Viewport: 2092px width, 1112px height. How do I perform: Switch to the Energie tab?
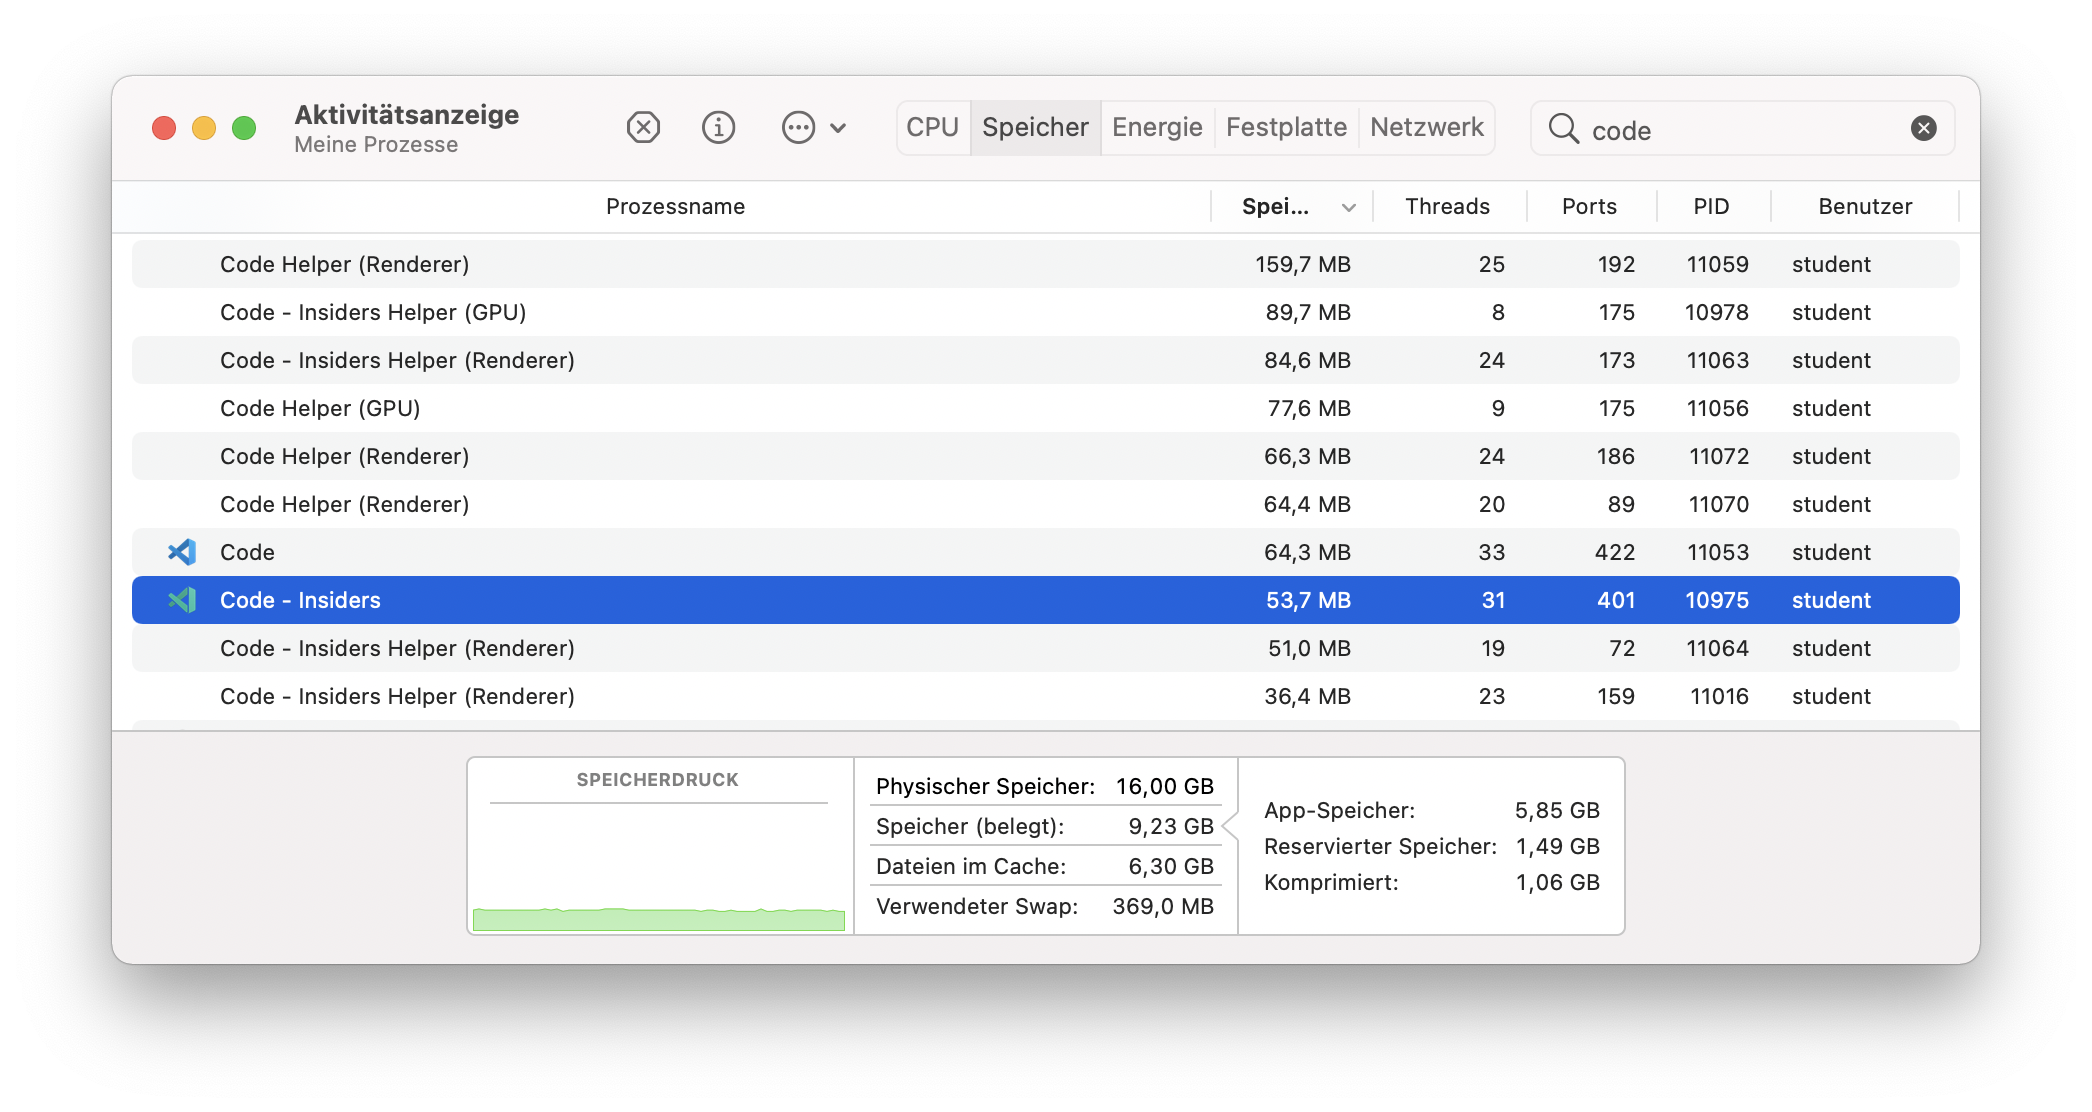[x=1157, y=128]
